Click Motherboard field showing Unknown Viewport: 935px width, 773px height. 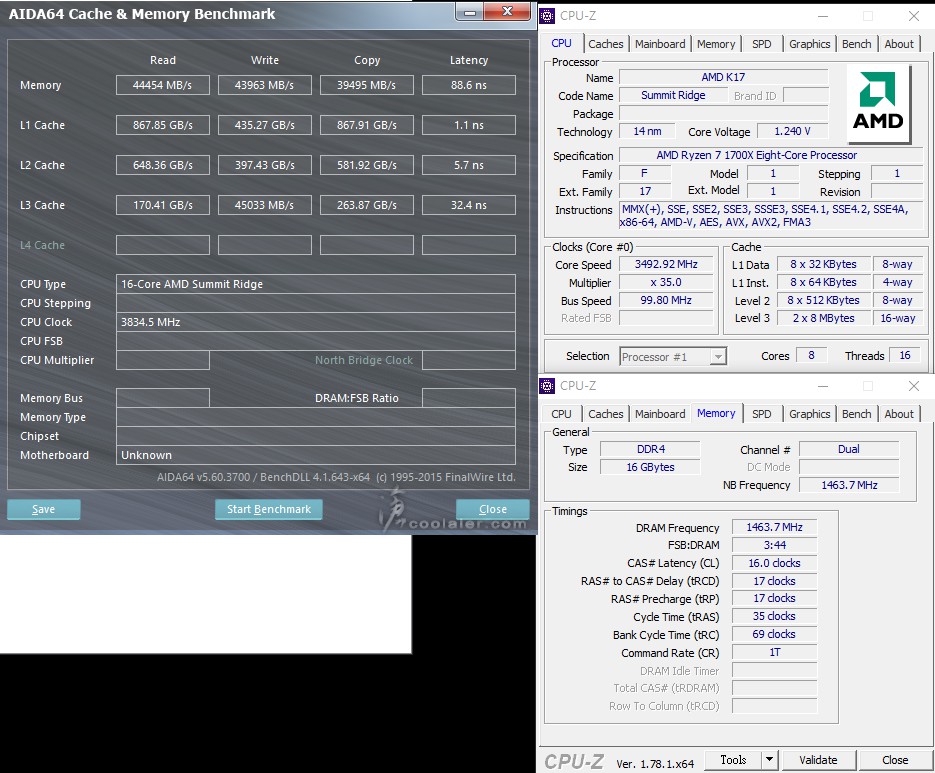pos(315,455)
